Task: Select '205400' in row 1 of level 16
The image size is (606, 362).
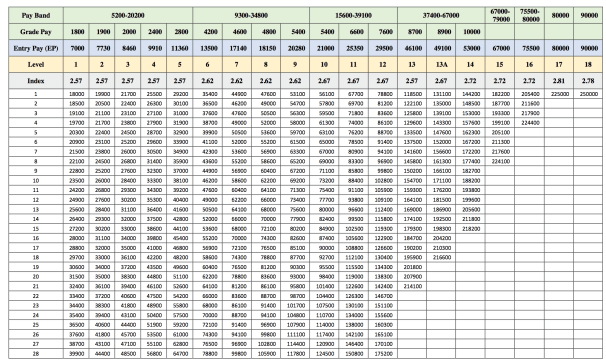Action: (x=529, y=94)
